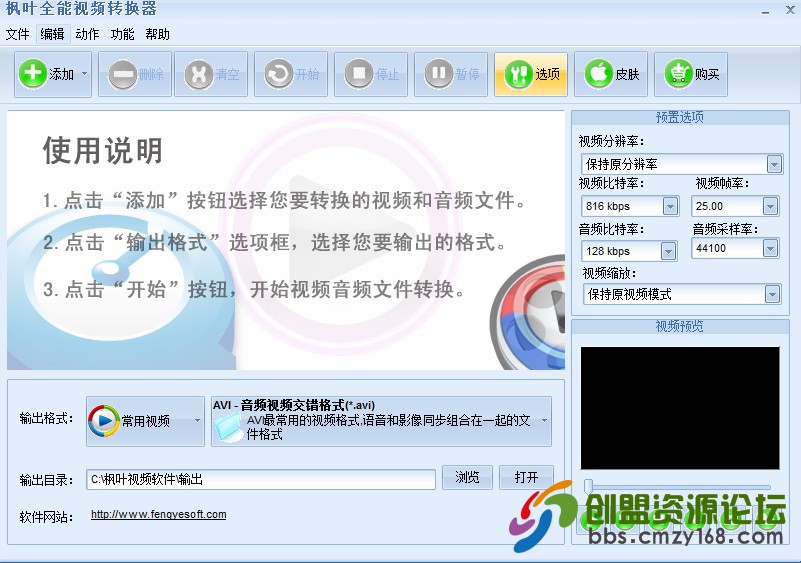Click the black video preview area

click(x=680, y=408)
